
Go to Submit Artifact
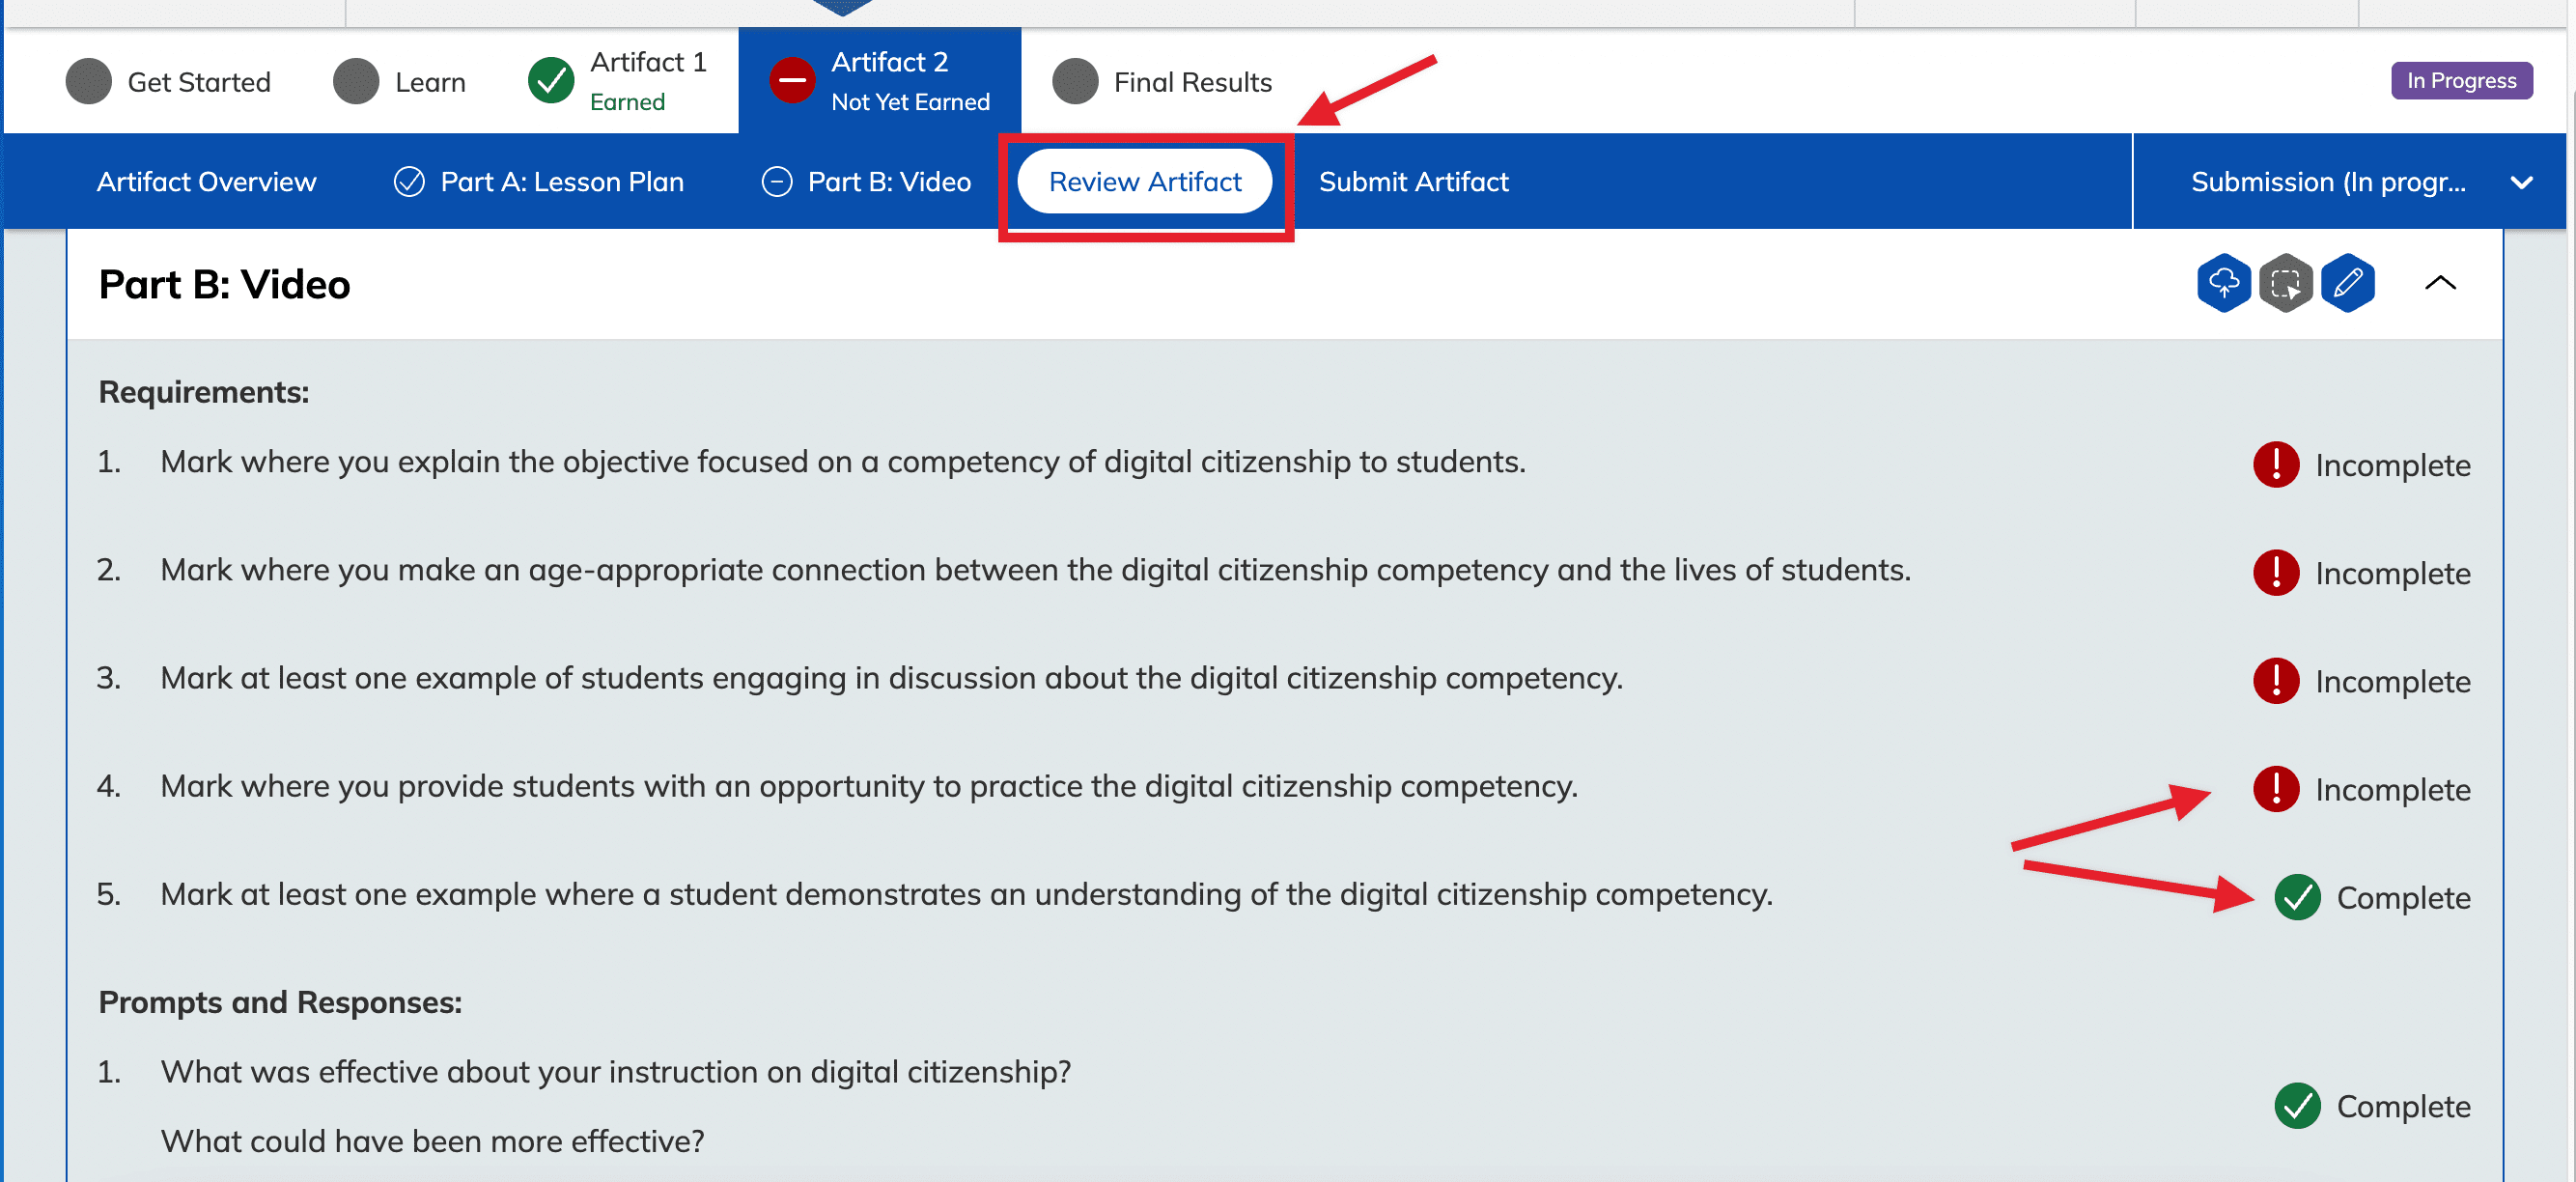pyautogui.click(x=1413, y=182)
